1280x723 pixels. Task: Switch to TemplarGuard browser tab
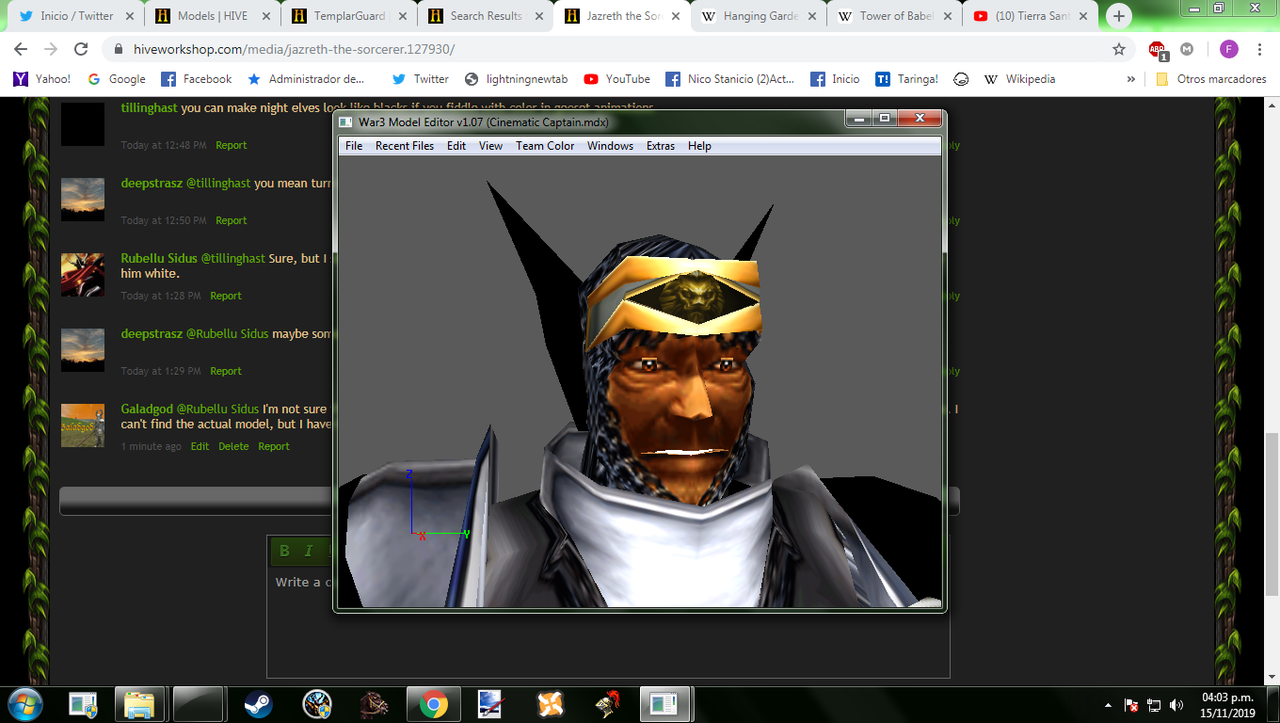click(349, 16)
